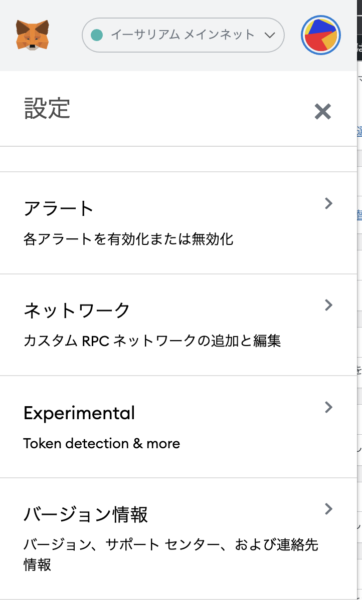Click the 各アラートを有効化または無効化 description
362x600 pixels.
coord(128,240)
